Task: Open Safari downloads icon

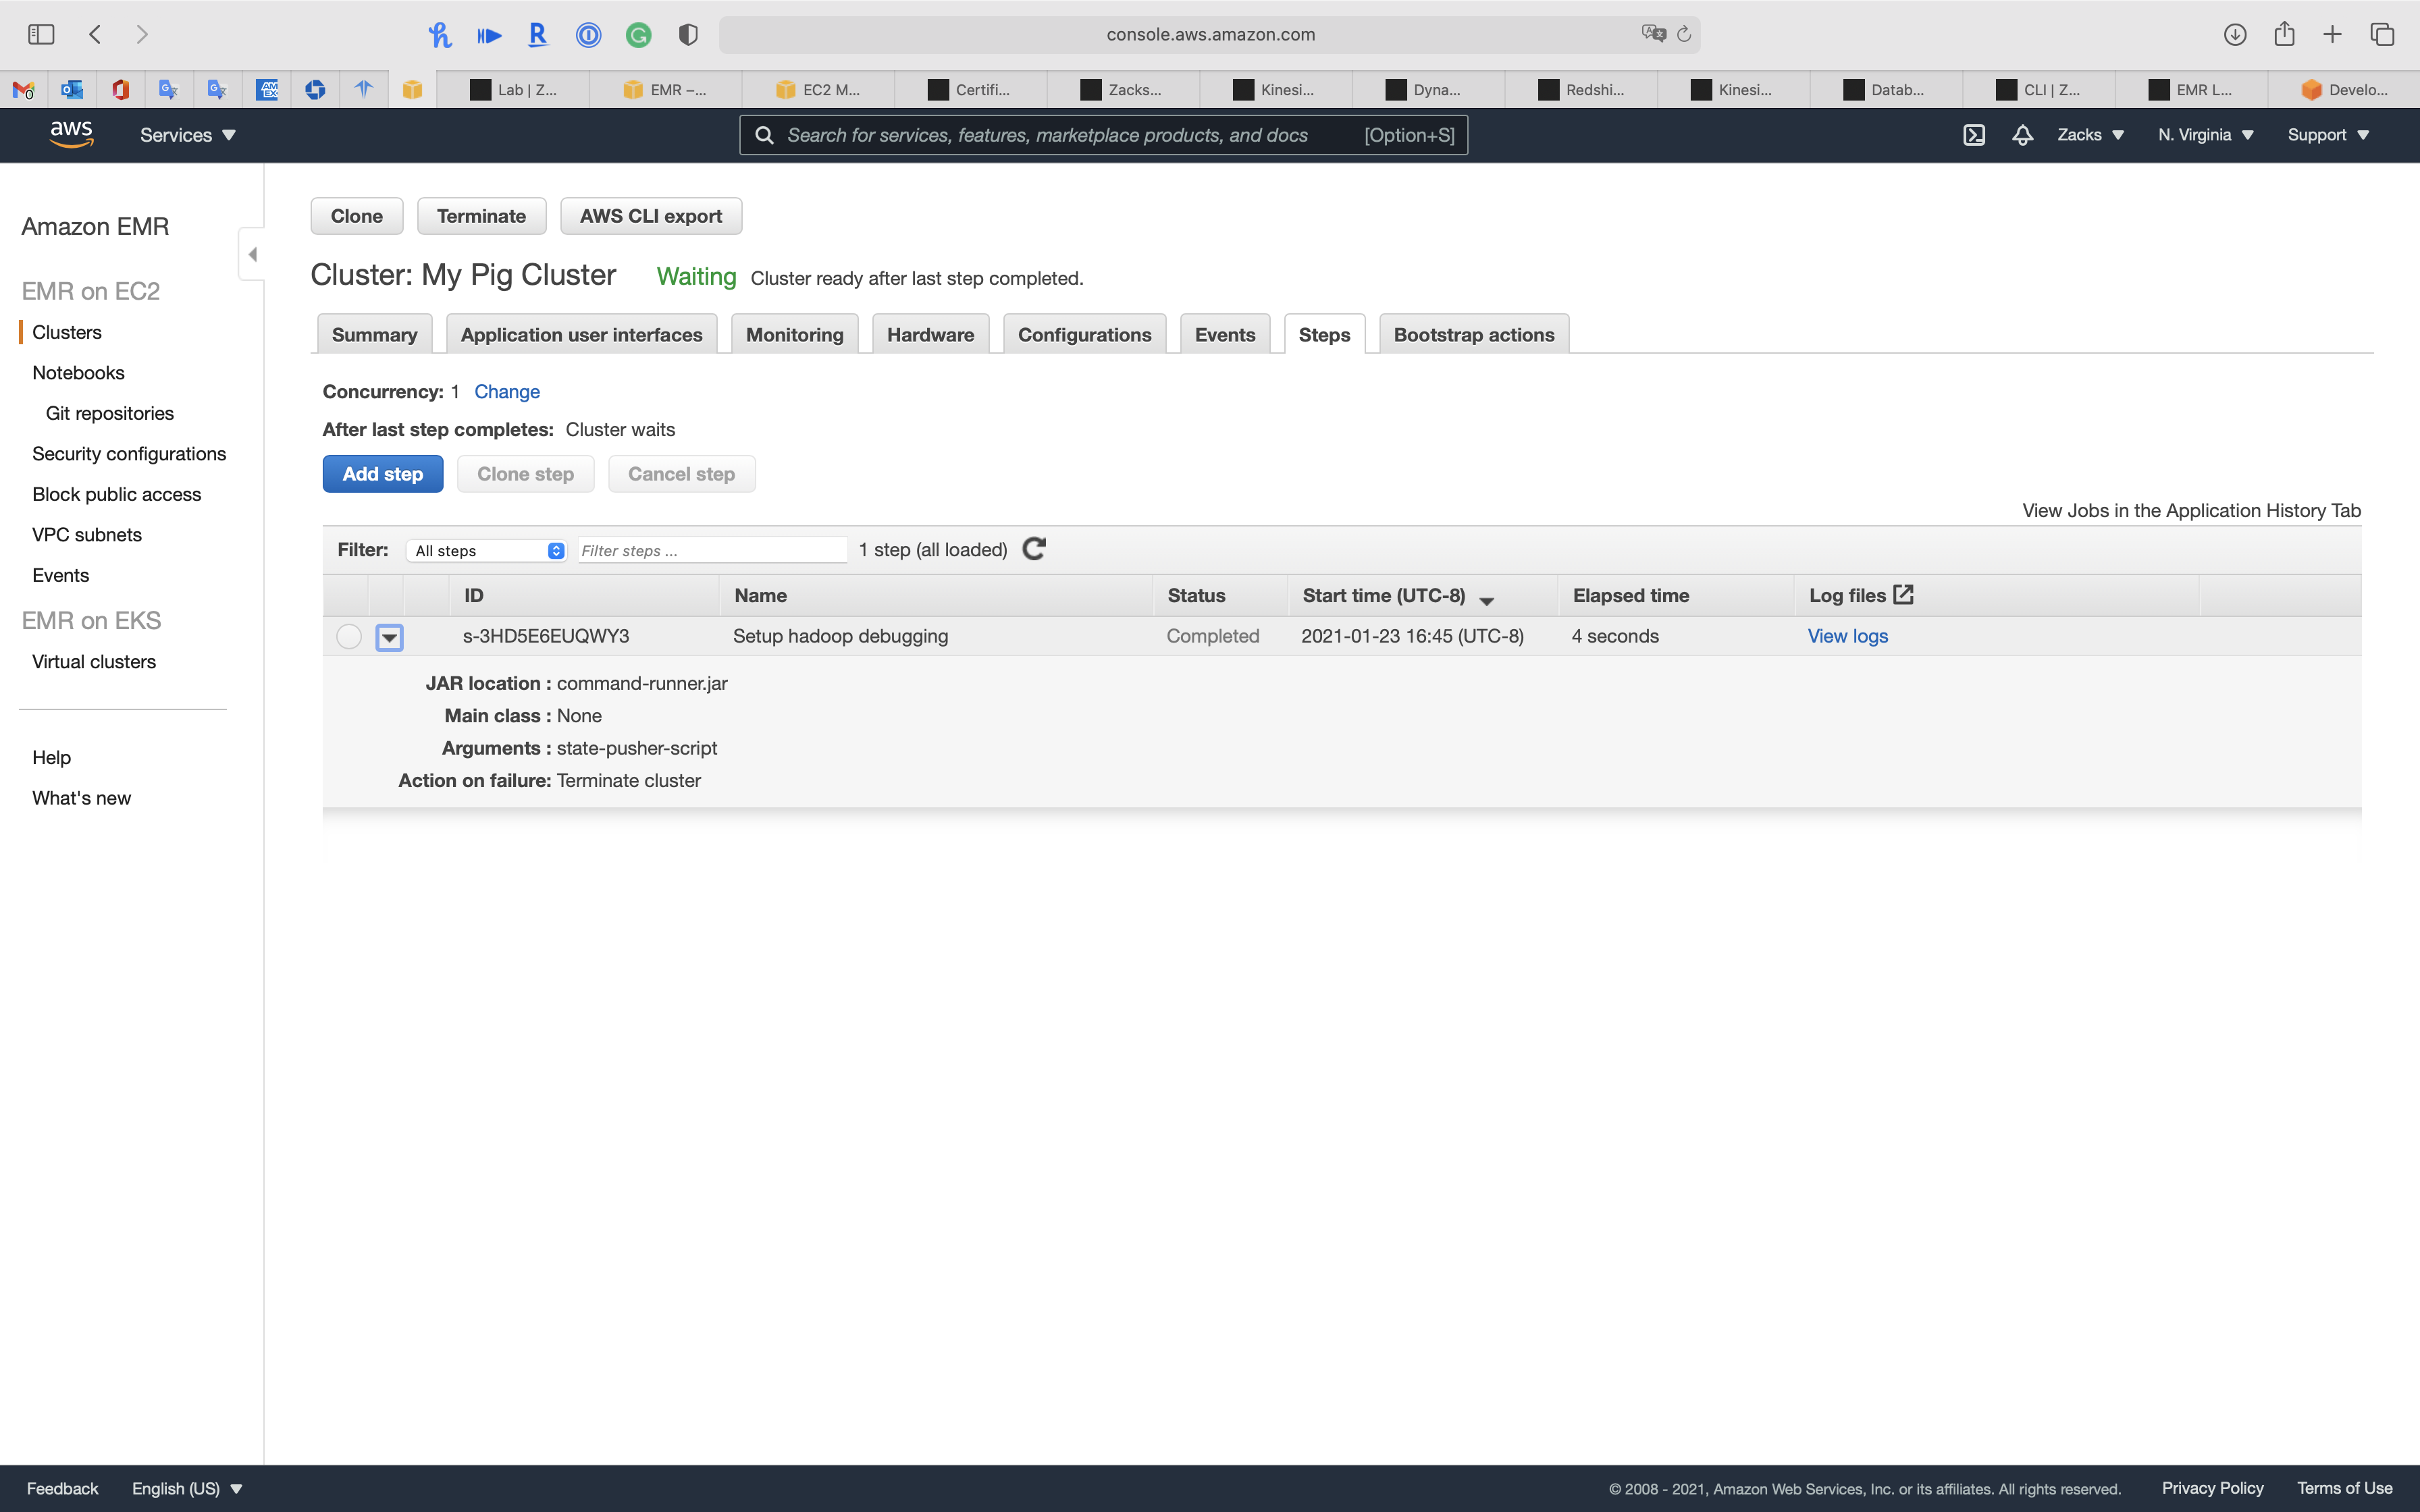Action: (2235, 35)
